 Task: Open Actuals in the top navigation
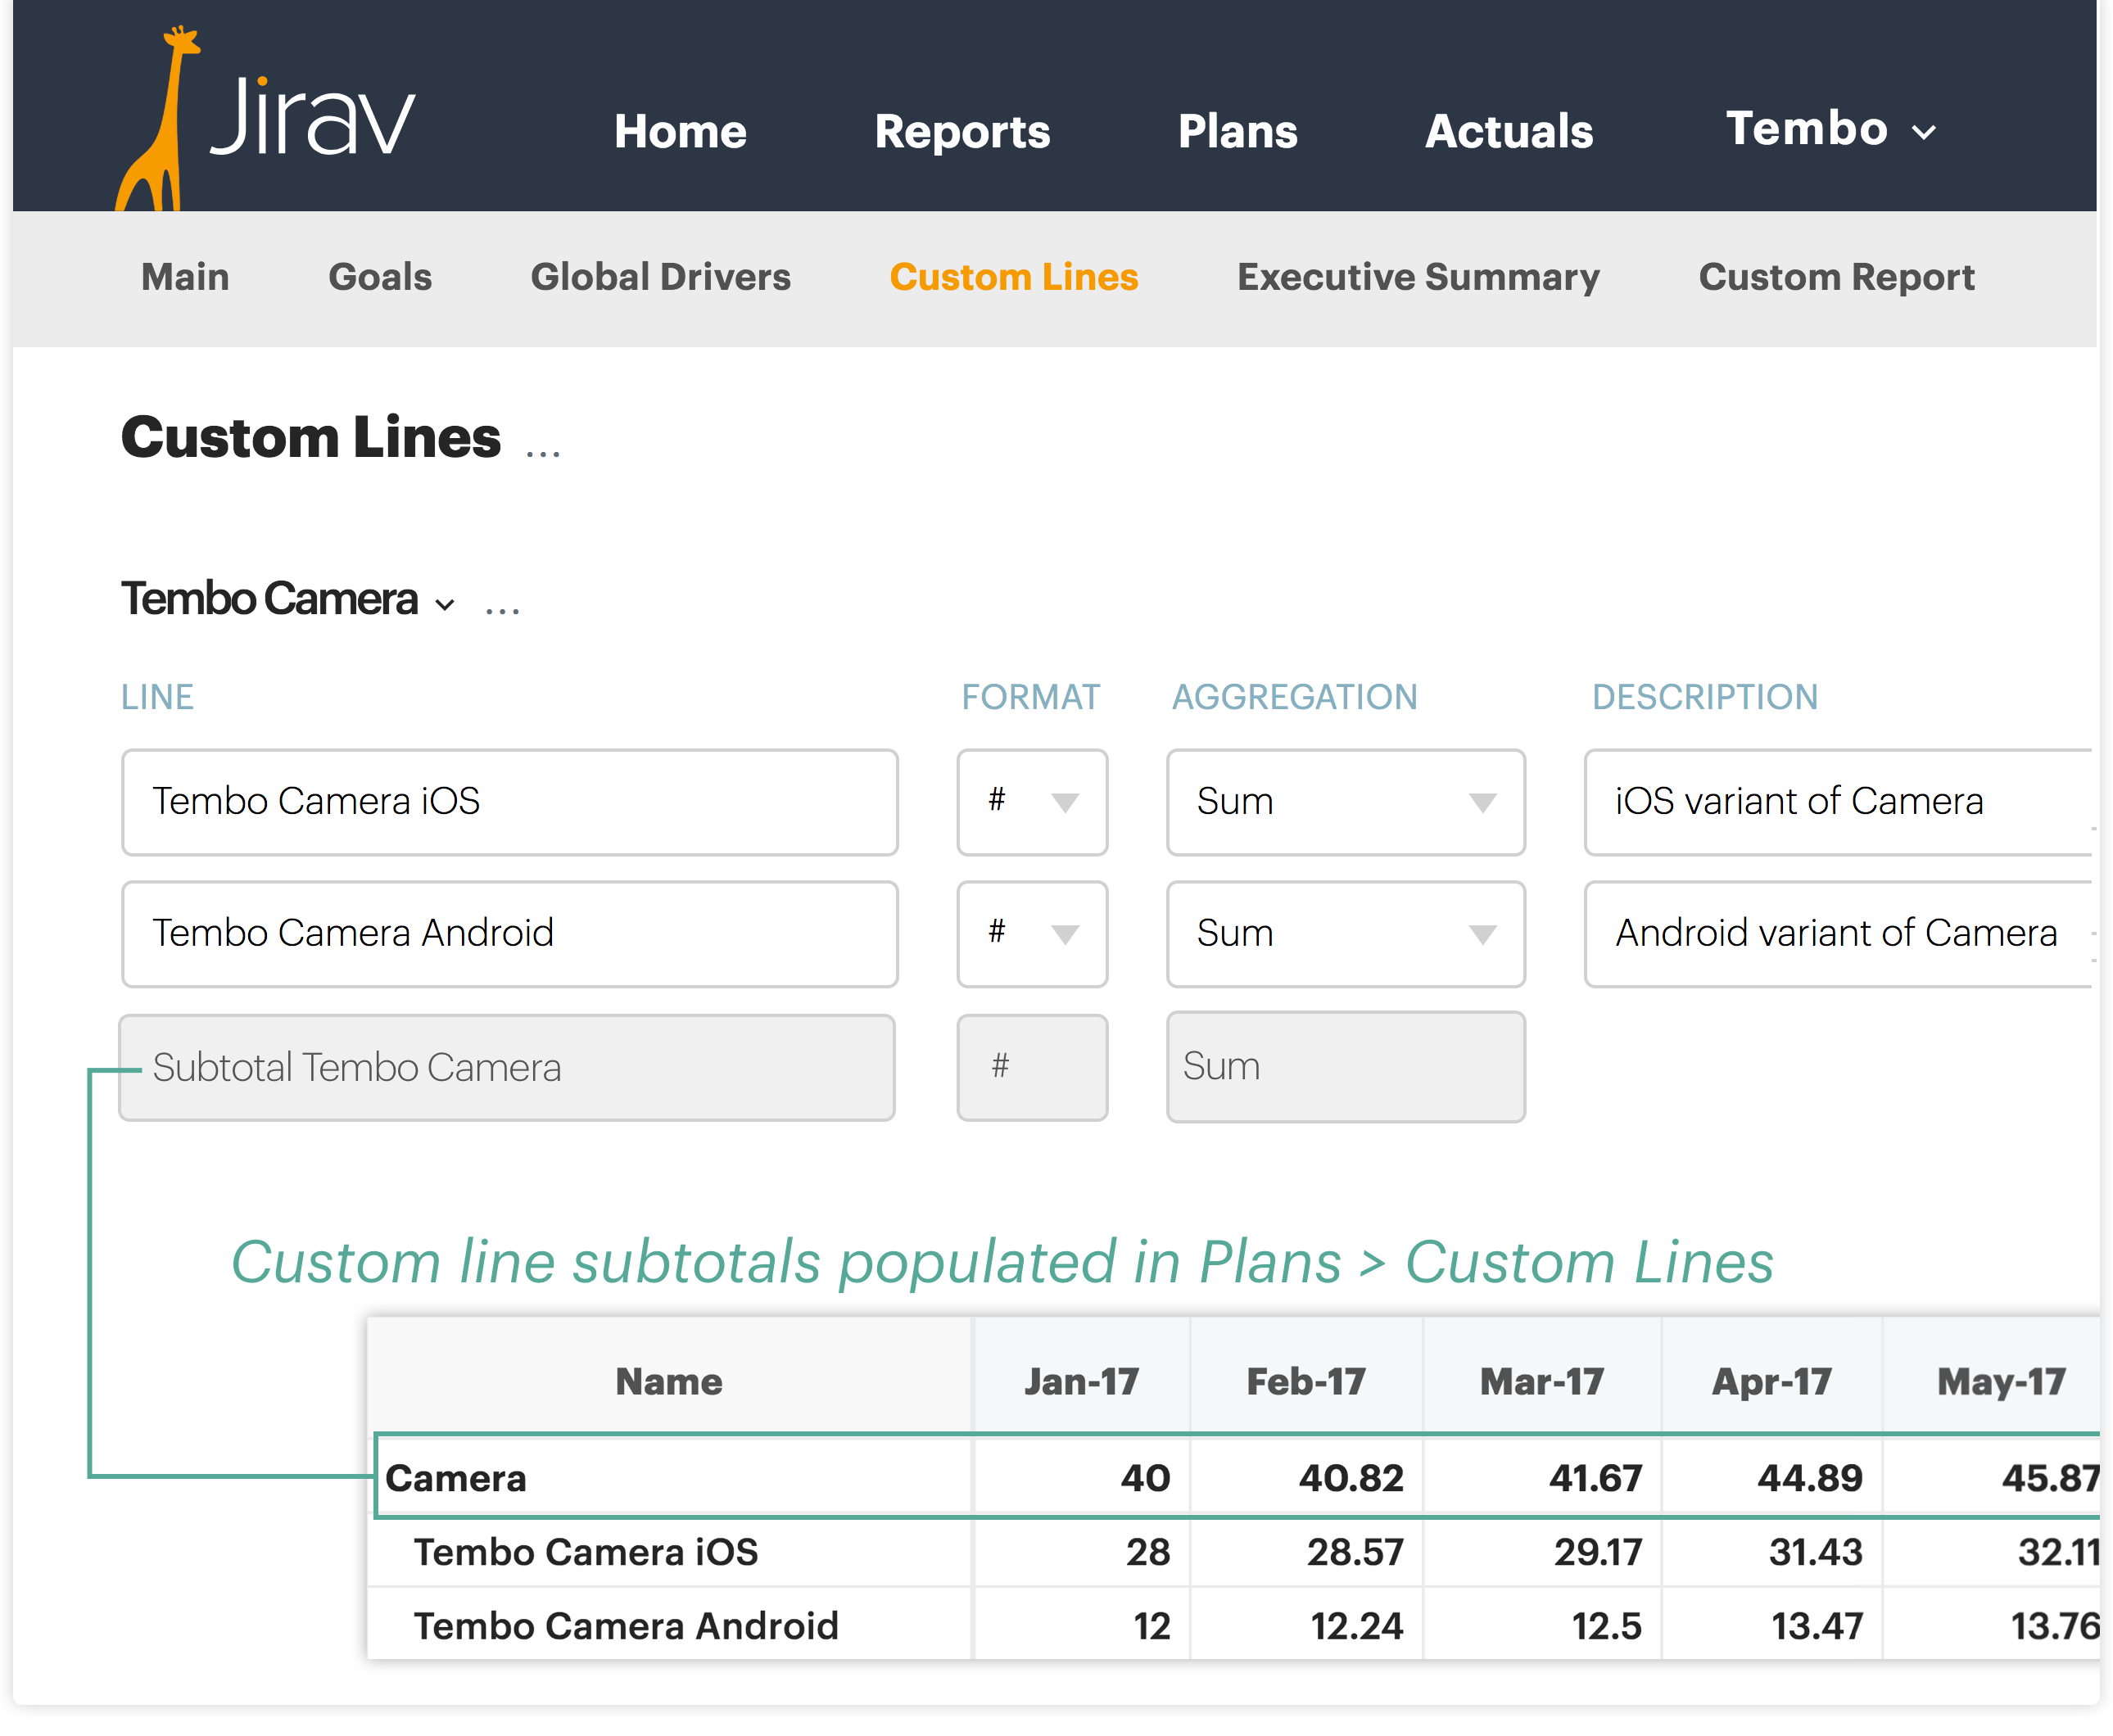(1508, 131)
